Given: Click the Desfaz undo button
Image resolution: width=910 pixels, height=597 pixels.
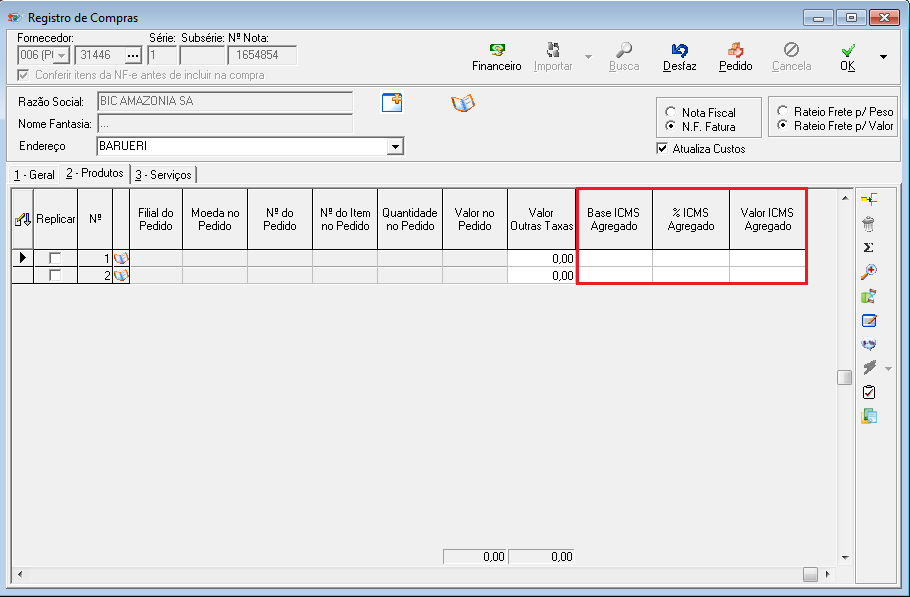Looking at the screenshot, I should point(679,57).
